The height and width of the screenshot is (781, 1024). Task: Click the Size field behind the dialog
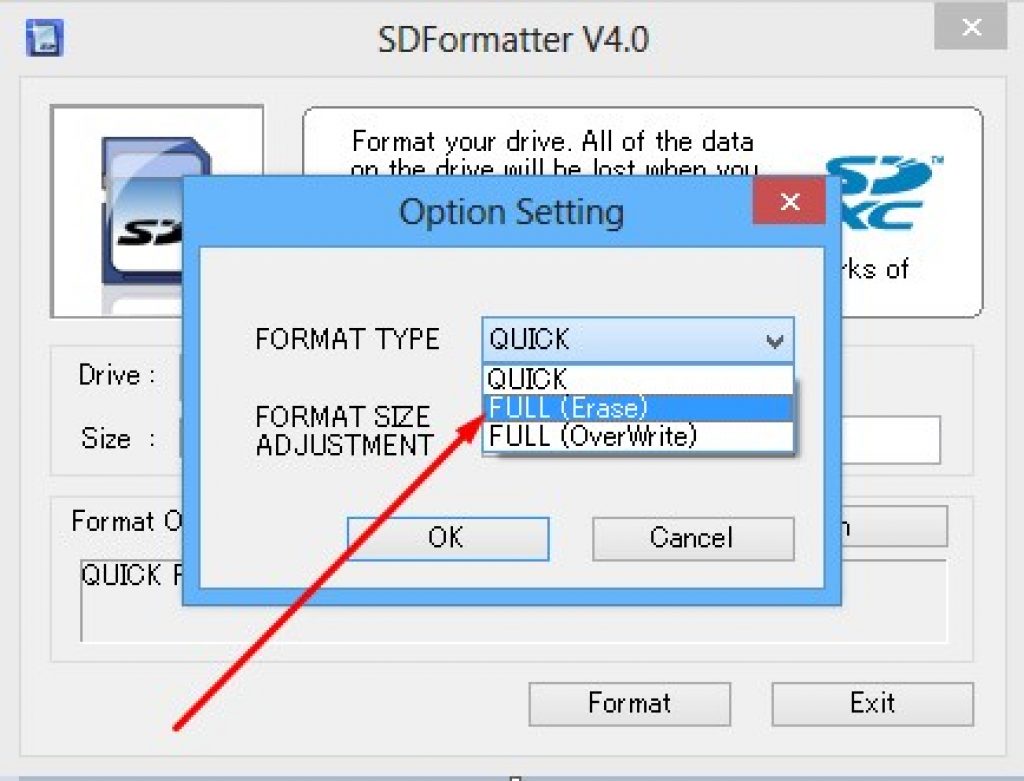coord(890,440)
